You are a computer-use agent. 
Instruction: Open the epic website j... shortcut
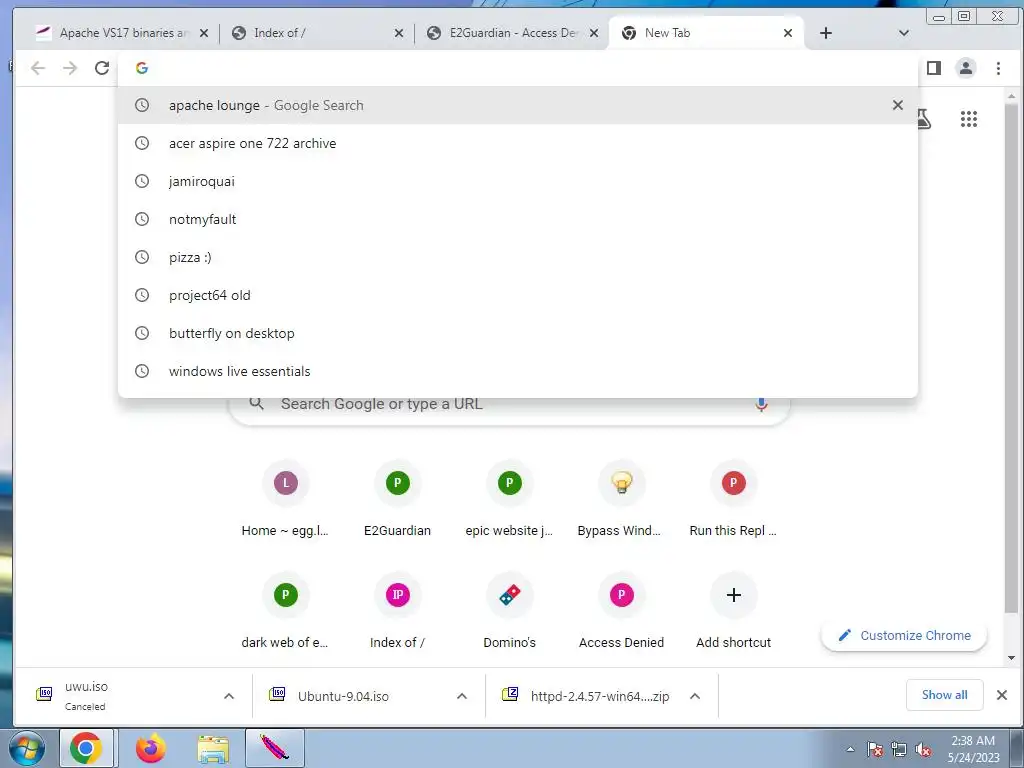click(x=509, y=498)
